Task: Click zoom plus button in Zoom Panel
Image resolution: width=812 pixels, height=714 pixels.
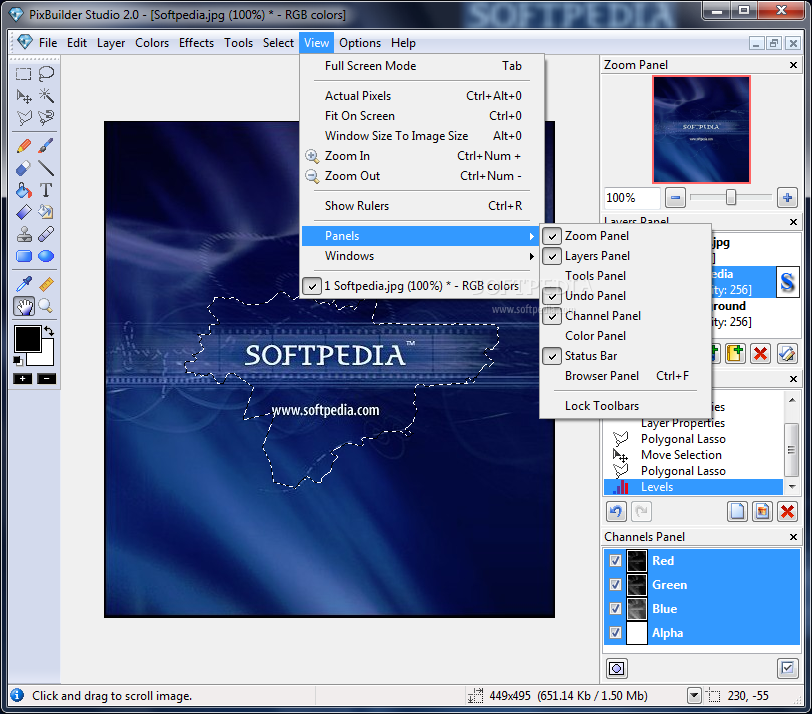Action: click(787, 198)
